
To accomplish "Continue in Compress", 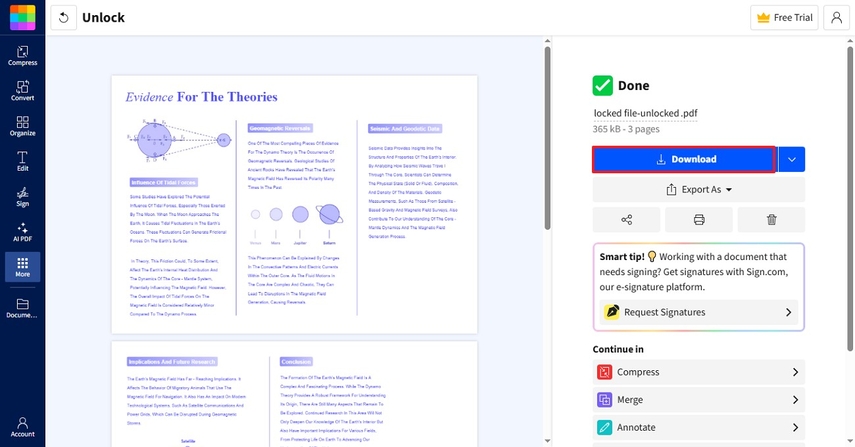I will (699, 372).
